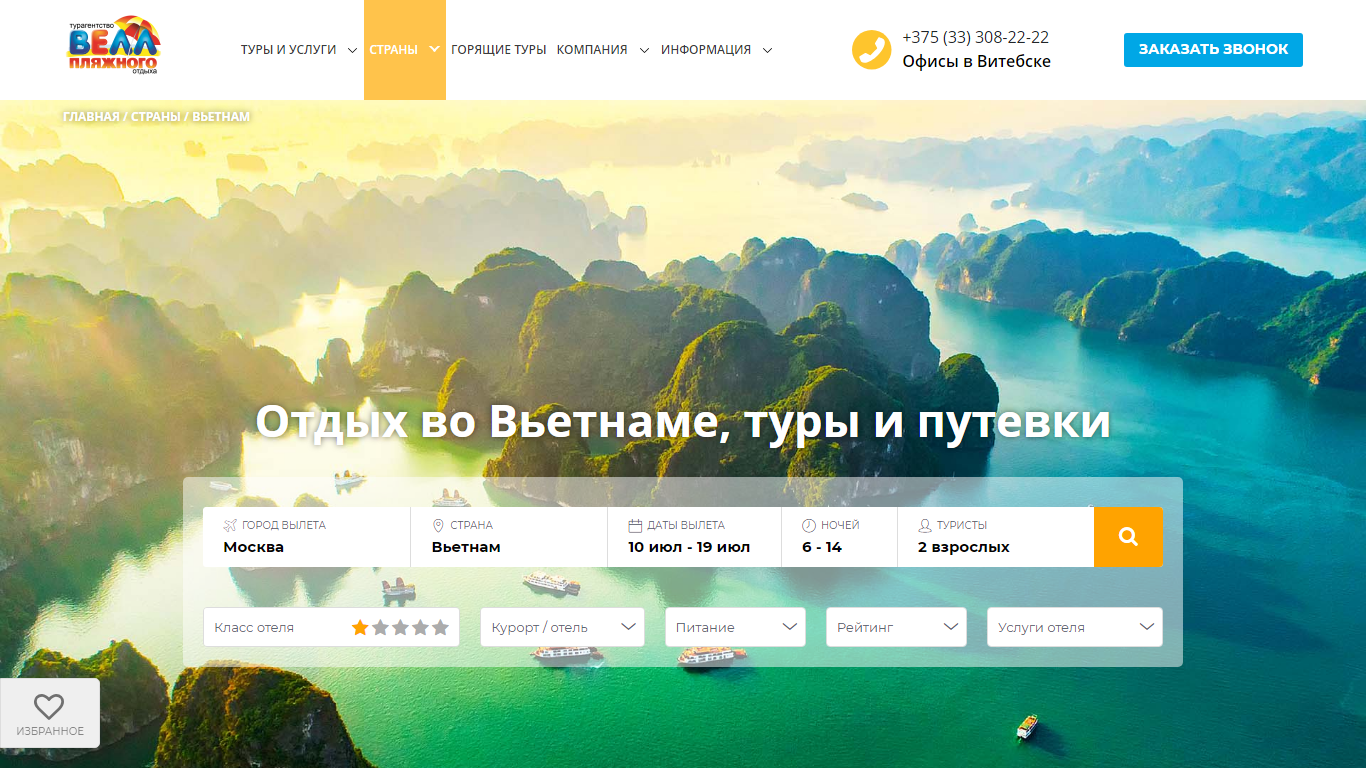1366x768 pixels.
Task: Click the orange phone handset icon
Action: click(871, 49)
